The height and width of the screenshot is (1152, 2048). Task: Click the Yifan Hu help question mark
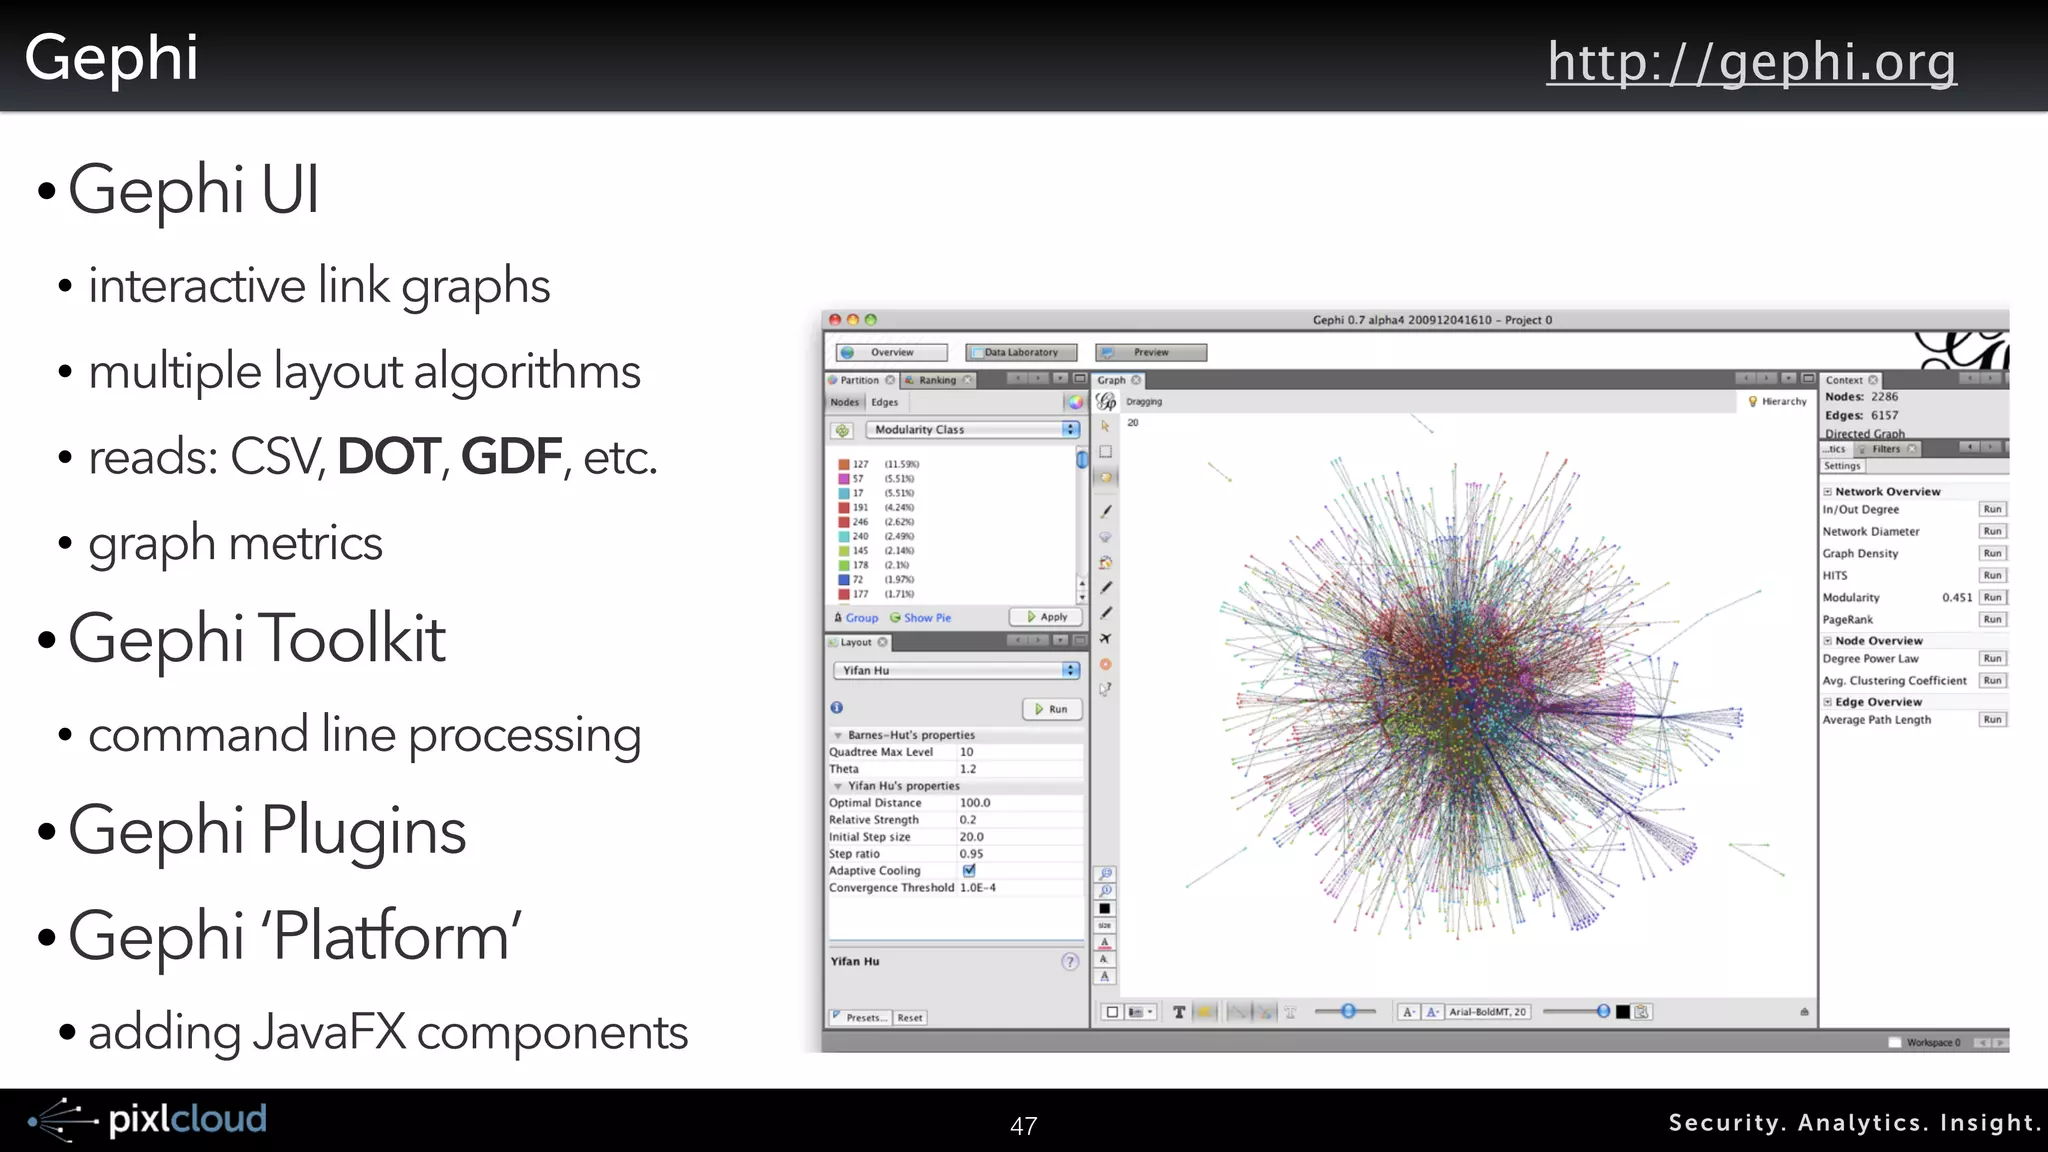(1070, 961)
